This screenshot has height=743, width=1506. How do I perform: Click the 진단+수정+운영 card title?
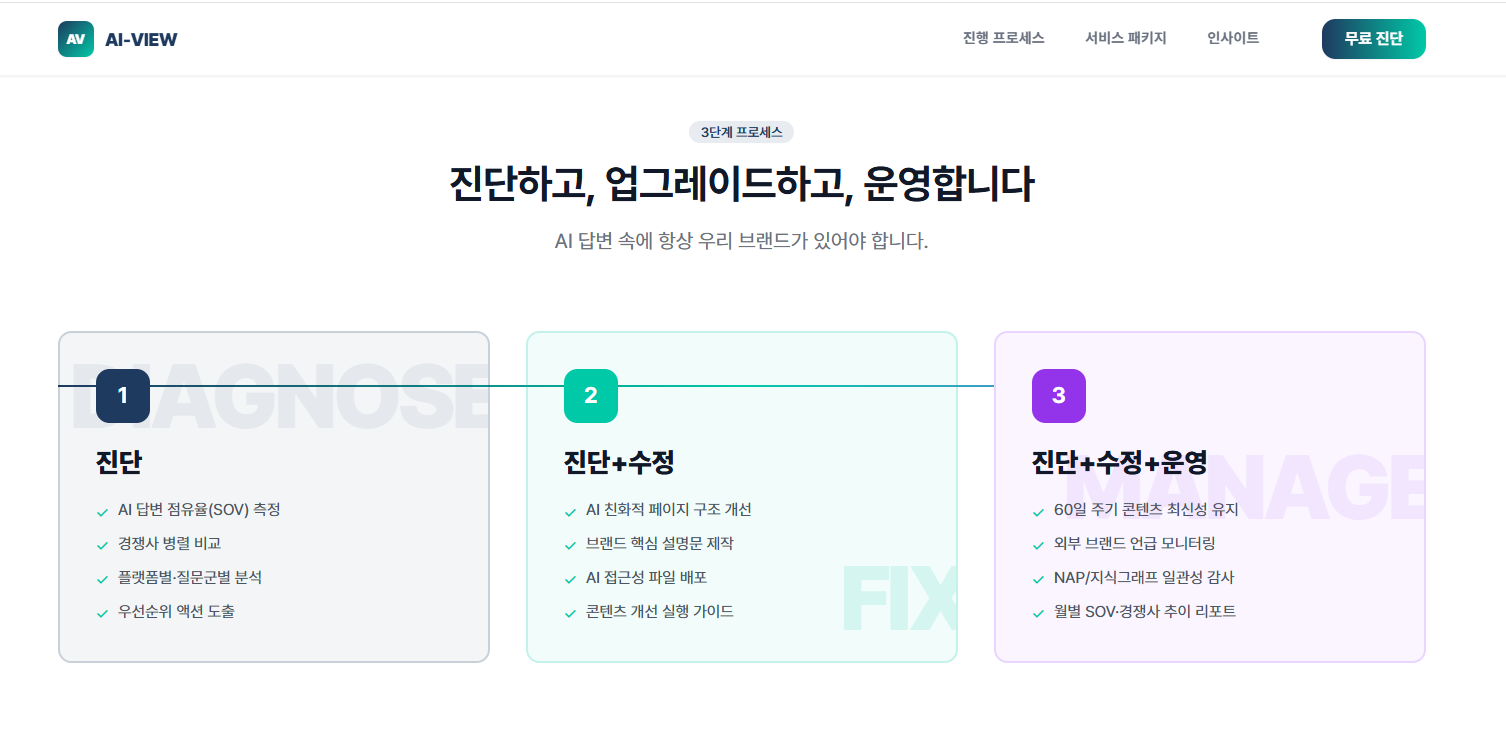point(1119,463)
